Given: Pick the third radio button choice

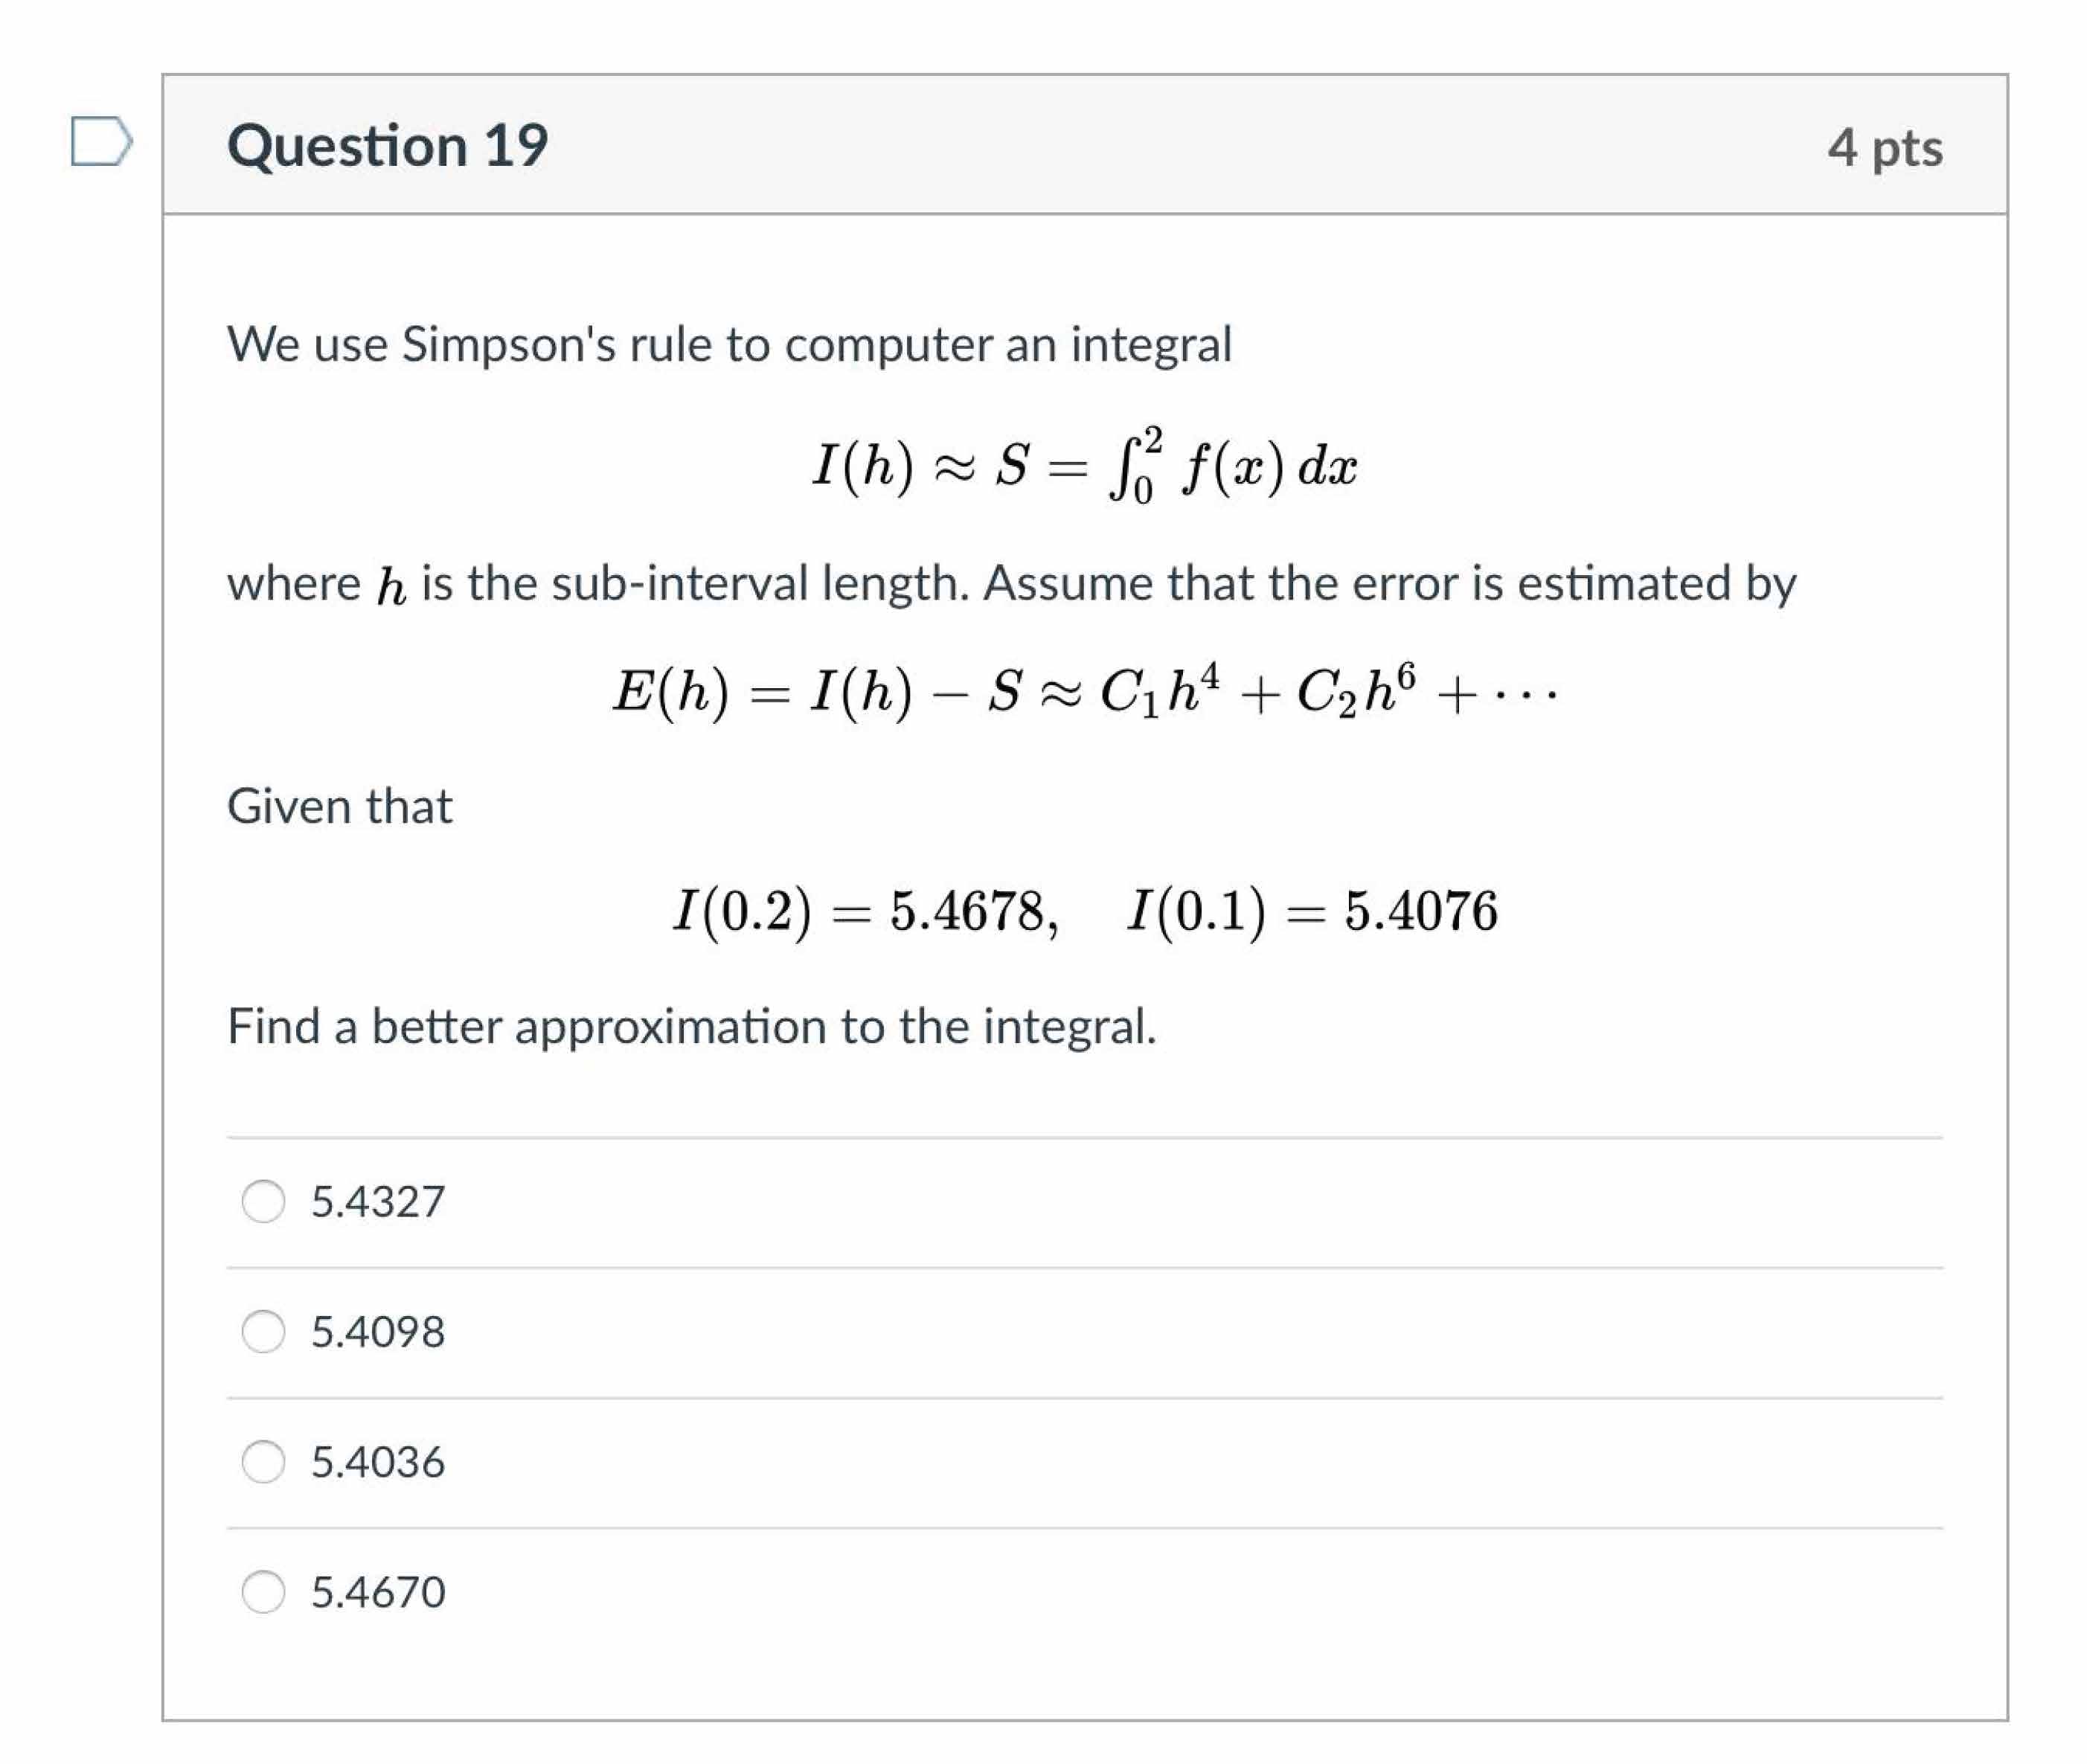Looking at the screenshot, I should coord(264,1463).
